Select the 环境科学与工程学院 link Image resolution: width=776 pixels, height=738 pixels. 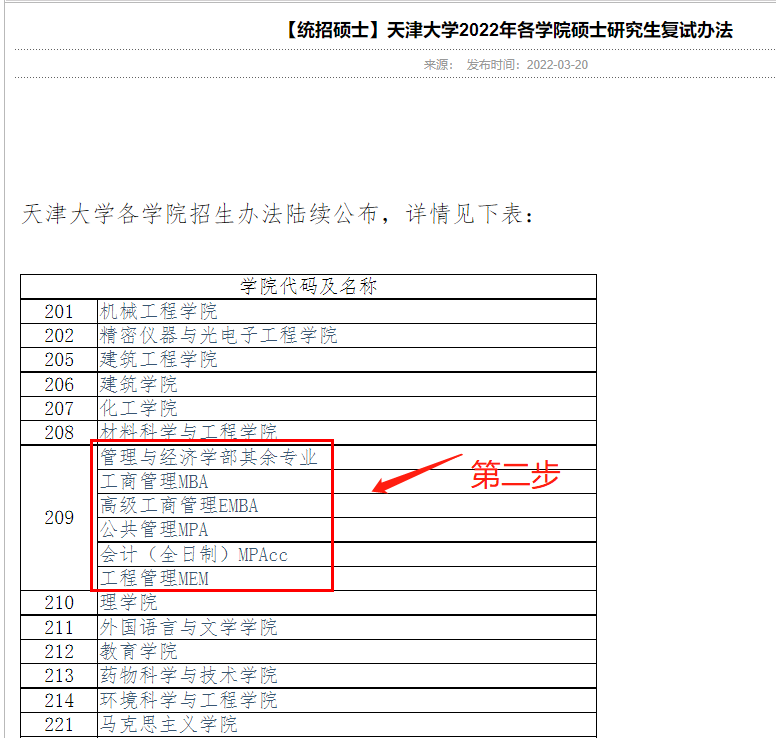point(188,700)
